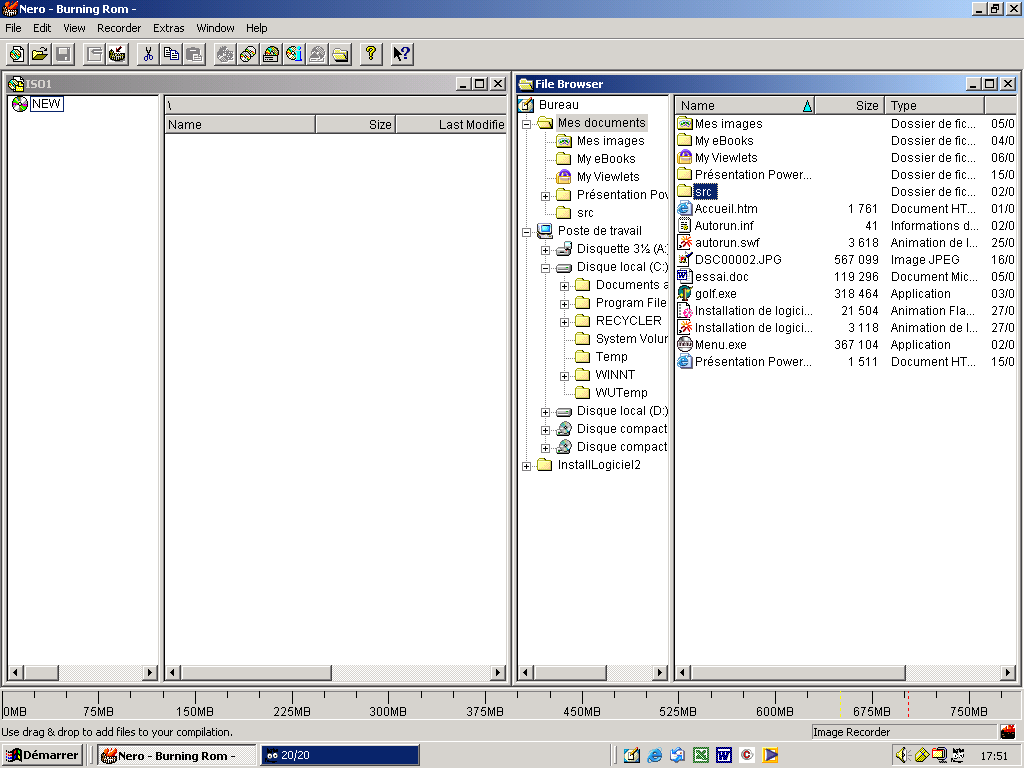Click the Nero burn icon in status bar

(x=1008, y=732)
